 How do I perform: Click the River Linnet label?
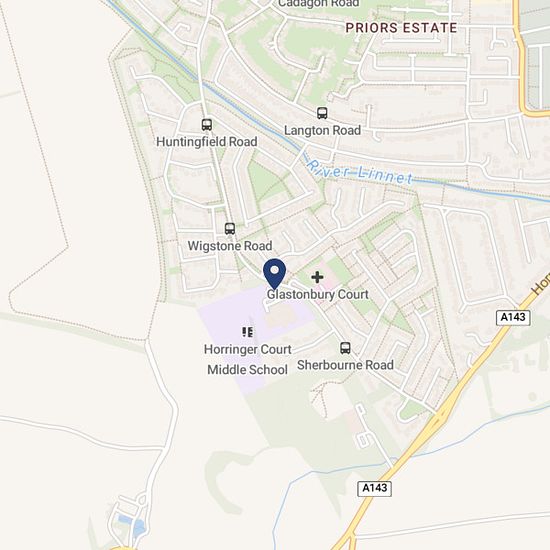pyautogui.click(x=360, y=172)
